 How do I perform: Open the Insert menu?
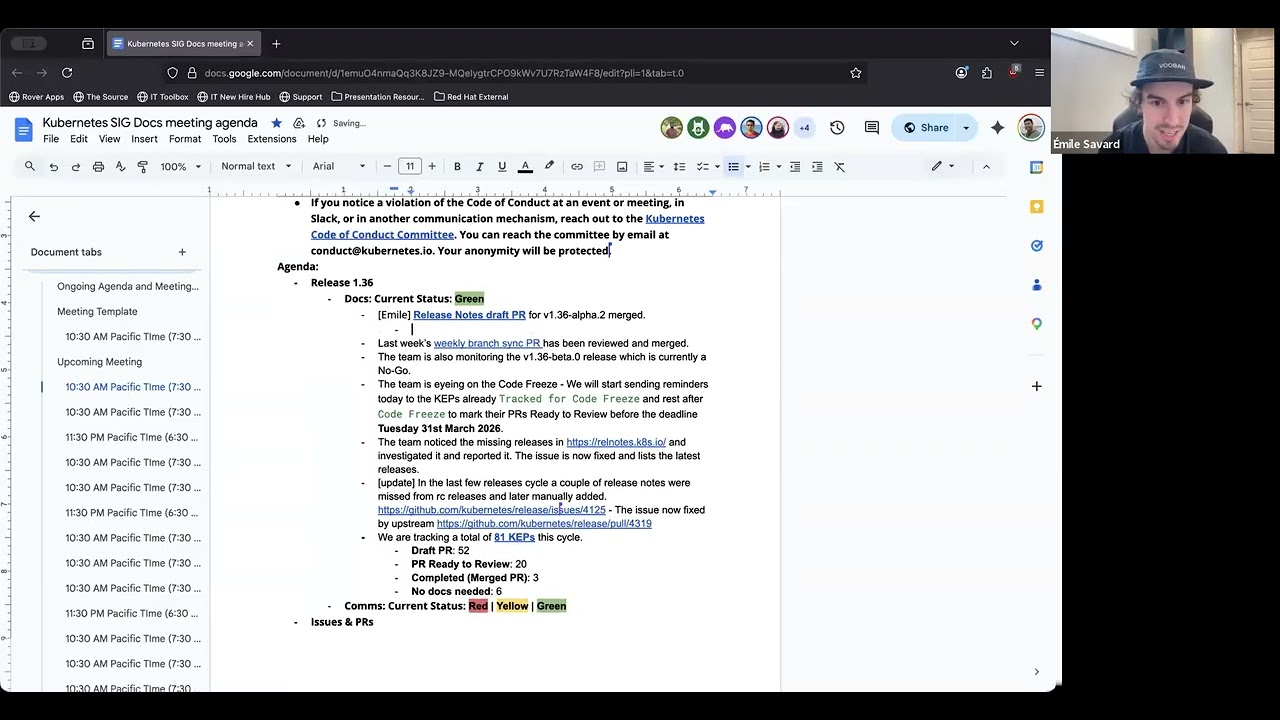(144, 139)
